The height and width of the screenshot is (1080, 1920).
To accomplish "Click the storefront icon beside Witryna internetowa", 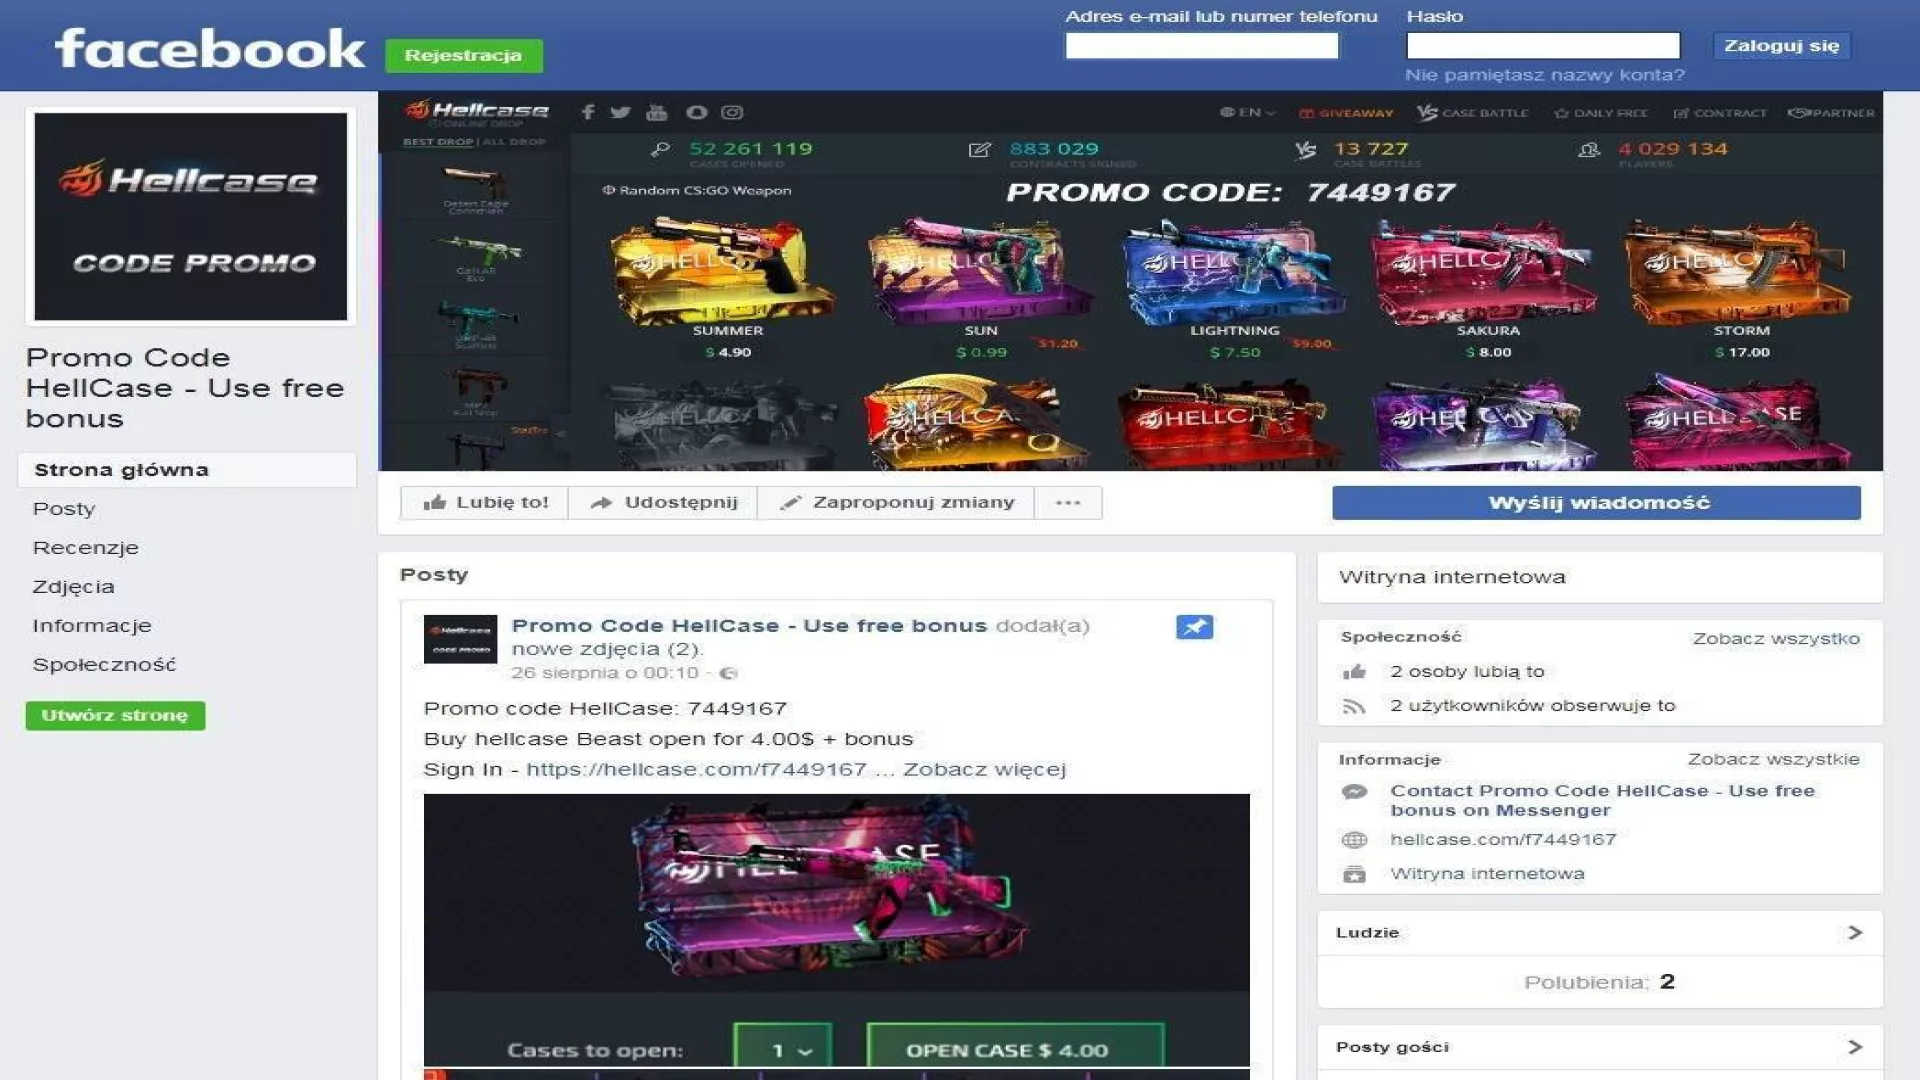I will click(x=1354, y=875).
